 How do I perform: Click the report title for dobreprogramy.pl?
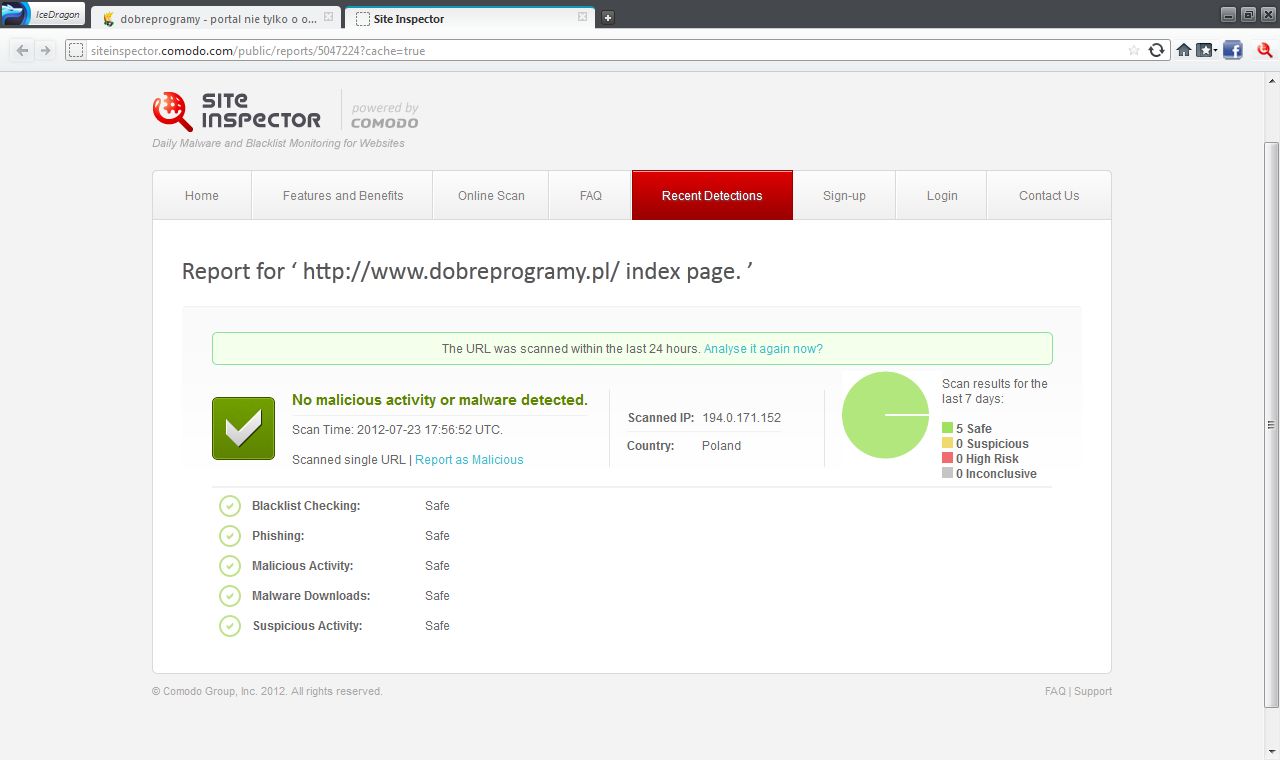pos(467,272)
